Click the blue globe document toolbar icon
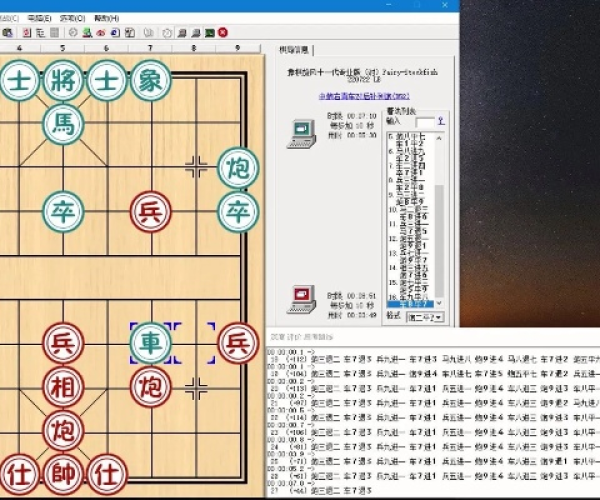Image resolution: width=600 pixels, height=500 pixels. (115, 33)
